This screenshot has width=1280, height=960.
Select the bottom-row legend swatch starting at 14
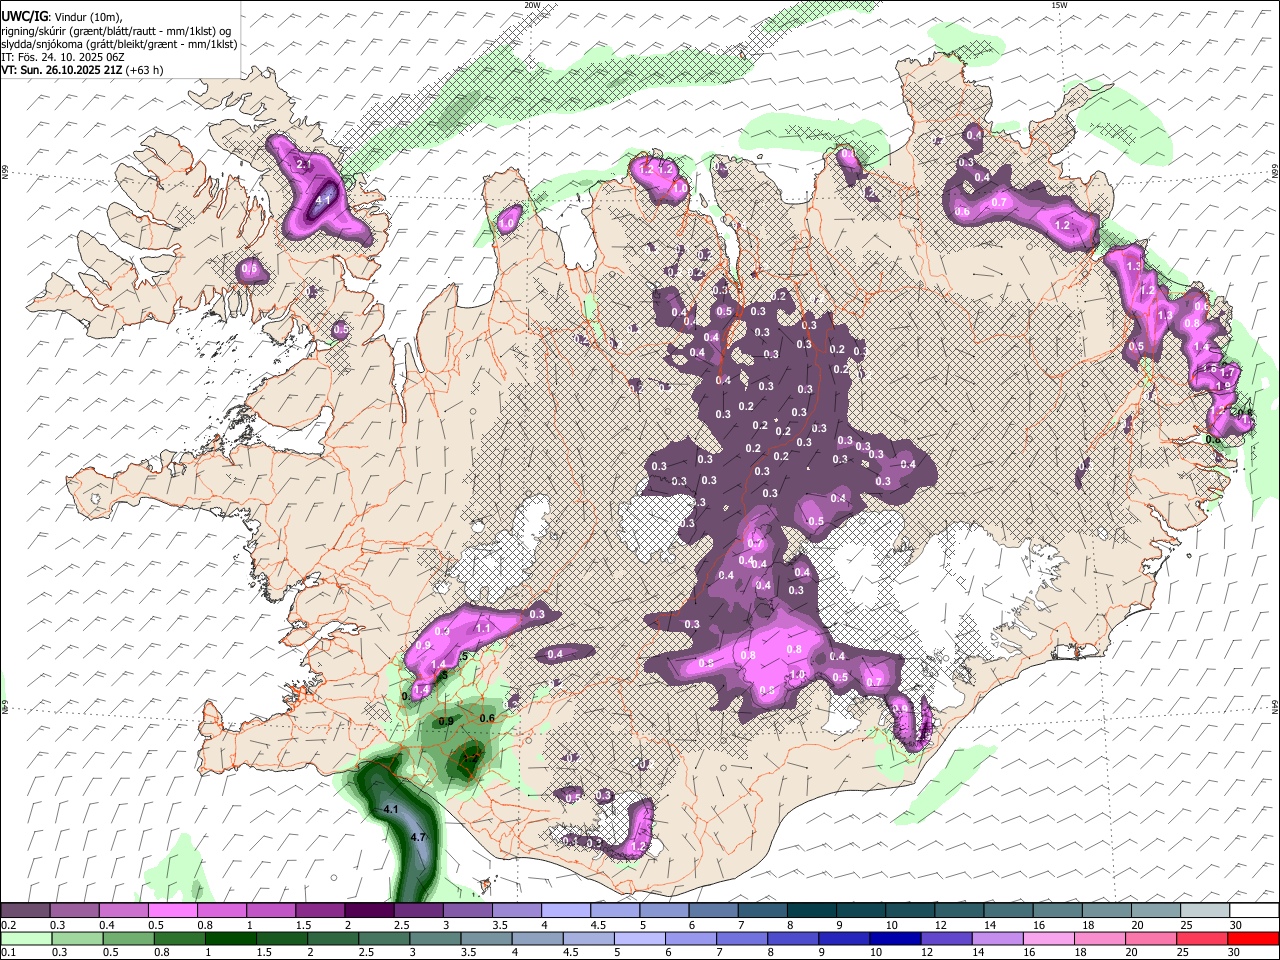[998, 938]
